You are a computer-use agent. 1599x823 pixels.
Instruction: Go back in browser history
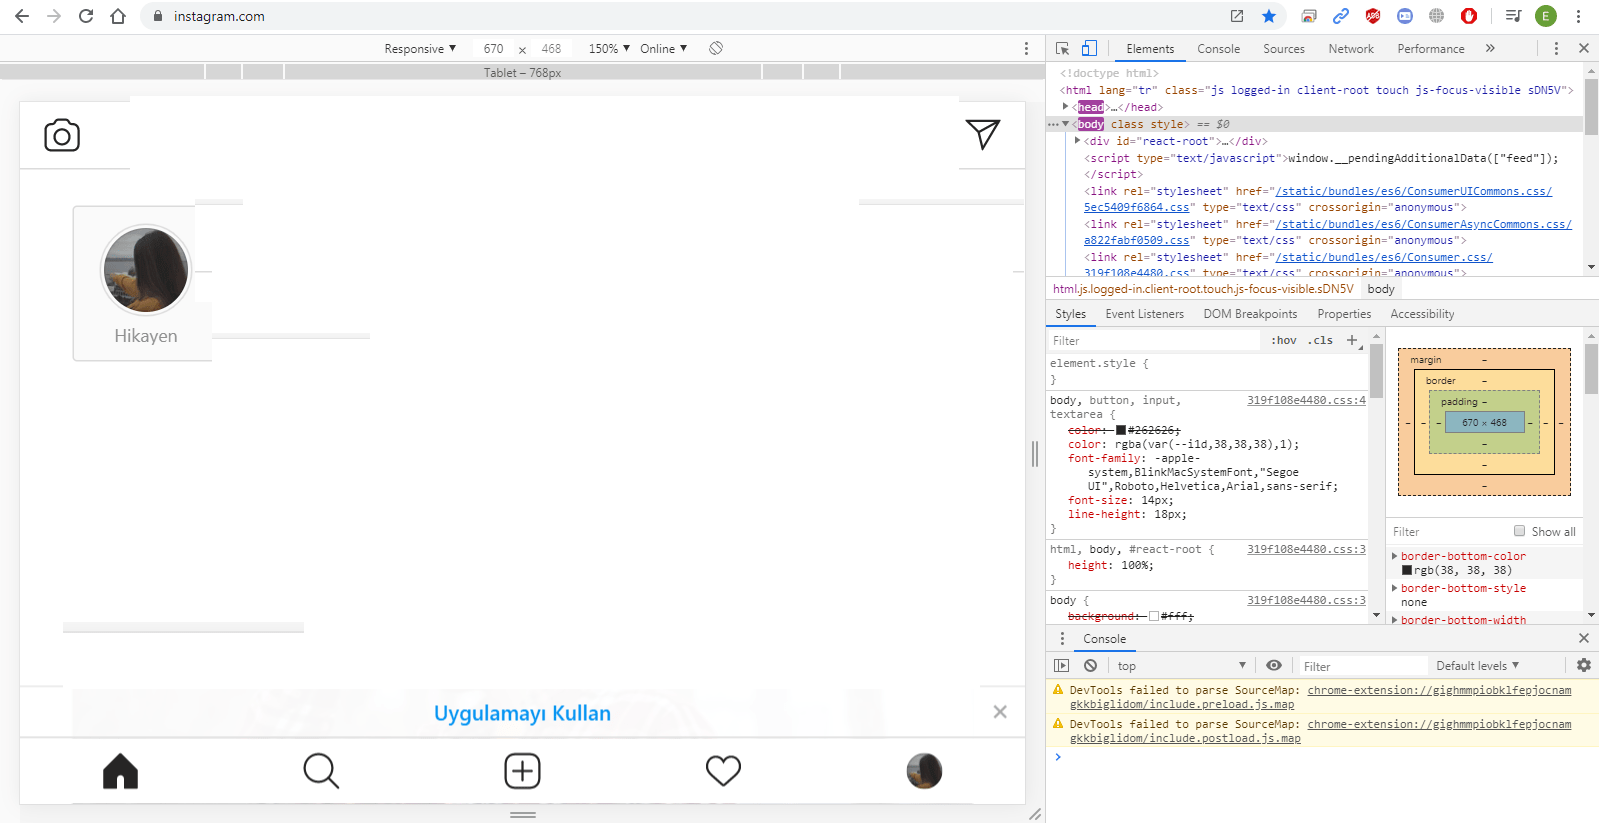(22, 16)
